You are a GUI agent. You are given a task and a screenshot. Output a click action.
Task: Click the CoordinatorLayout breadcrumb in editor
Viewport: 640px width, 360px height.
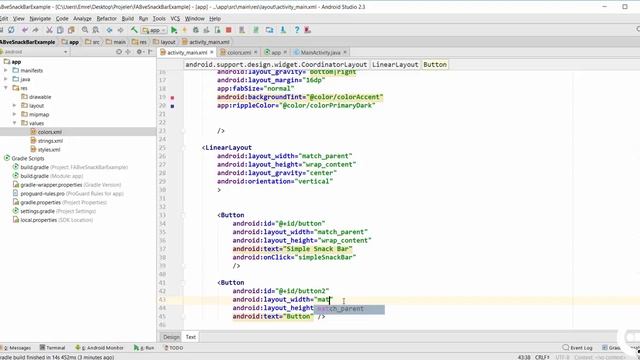click(276, 64)
